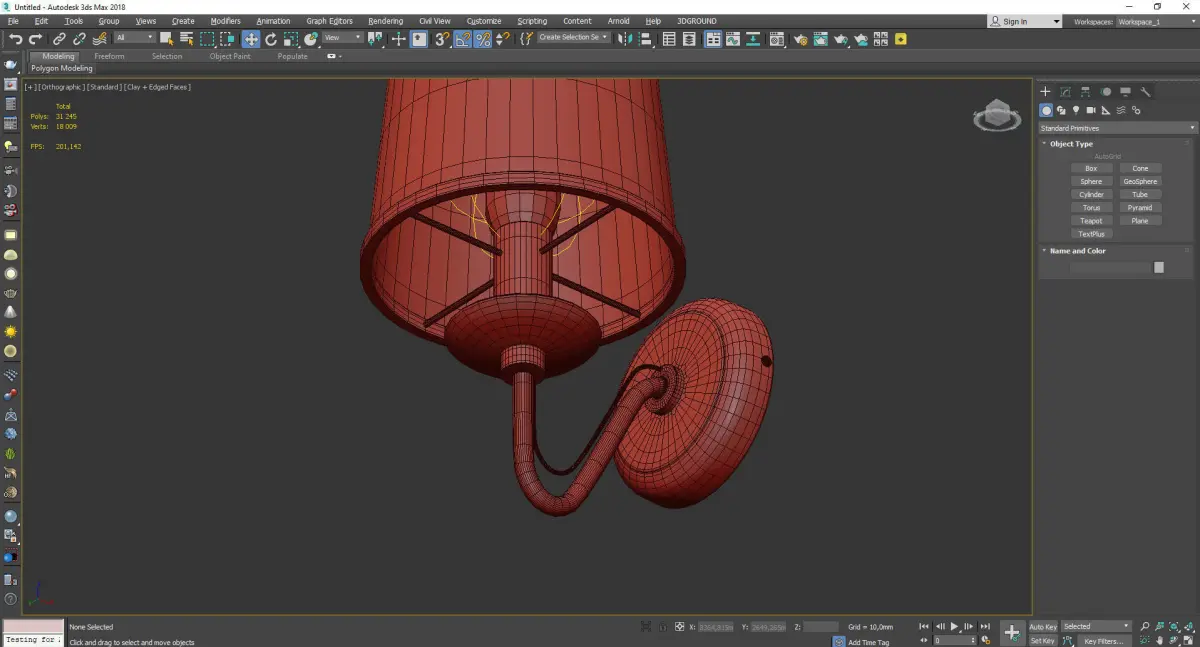
Task: Click the Play Animation button
Action: click(x=955, y=627)
